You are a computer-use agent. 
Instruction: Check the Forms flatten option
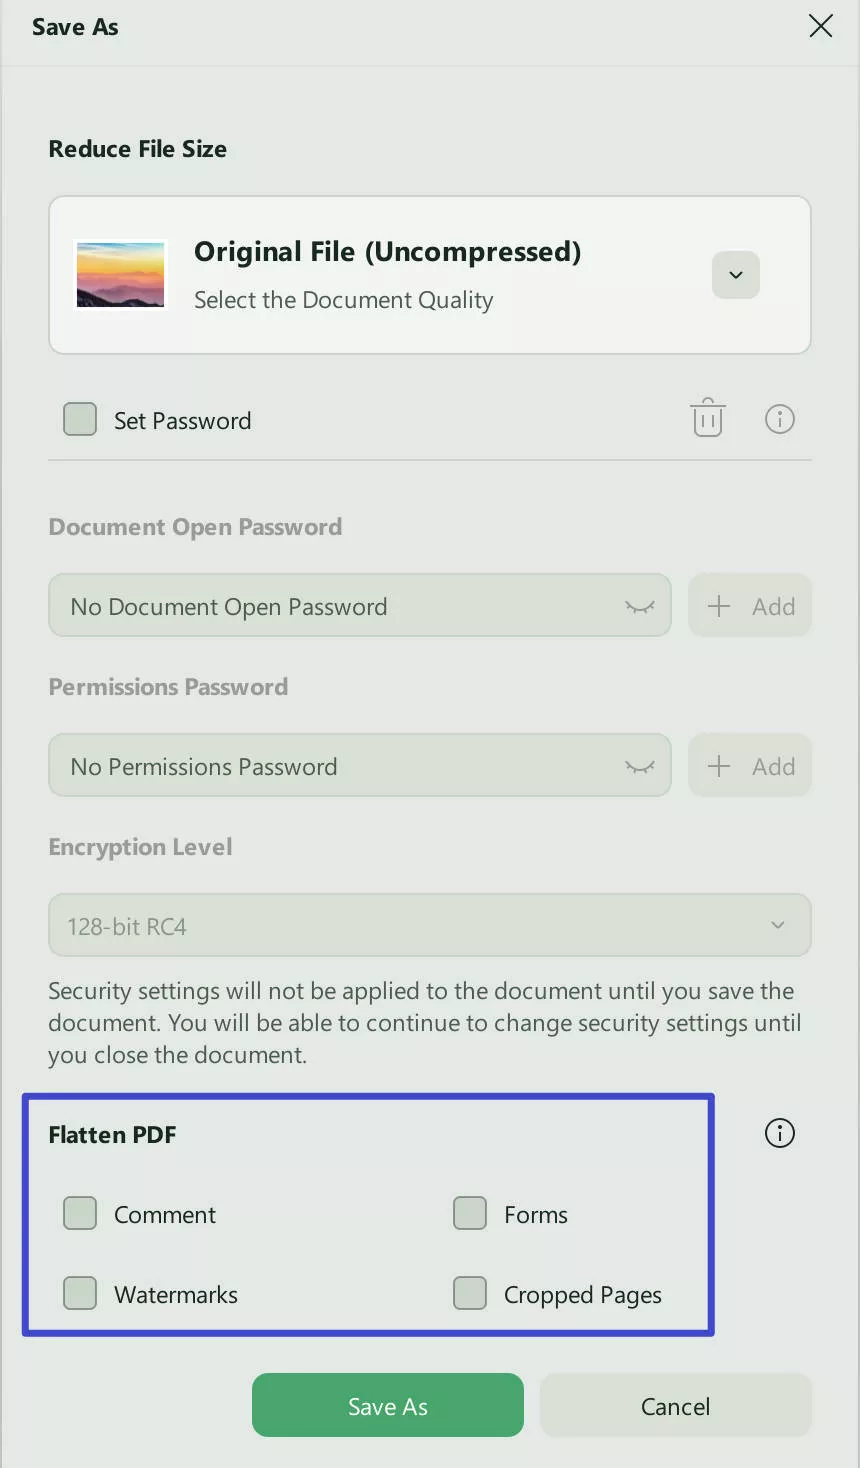(x=469, y=1213)
